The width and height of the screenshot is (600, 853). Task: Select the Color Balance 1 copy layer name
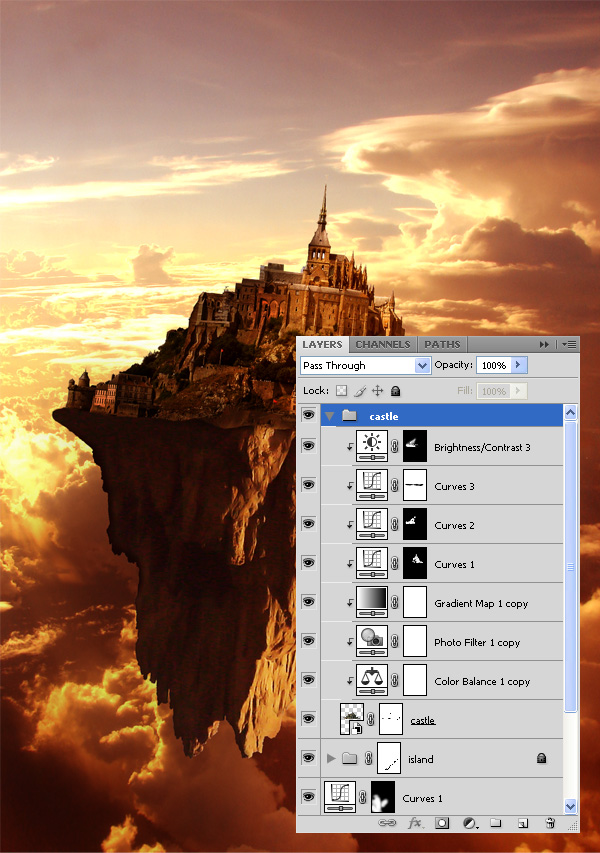click(x=482, y=682)
